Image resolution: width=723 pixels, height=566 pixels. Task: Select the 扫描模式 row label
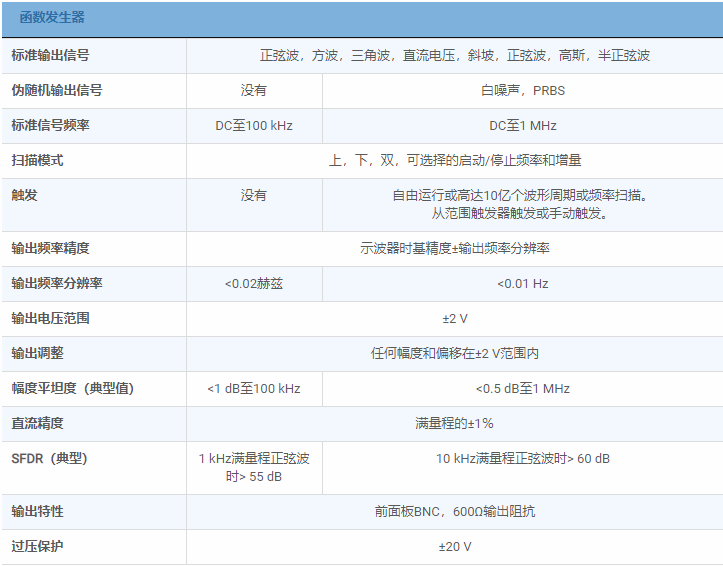[37, 160]
